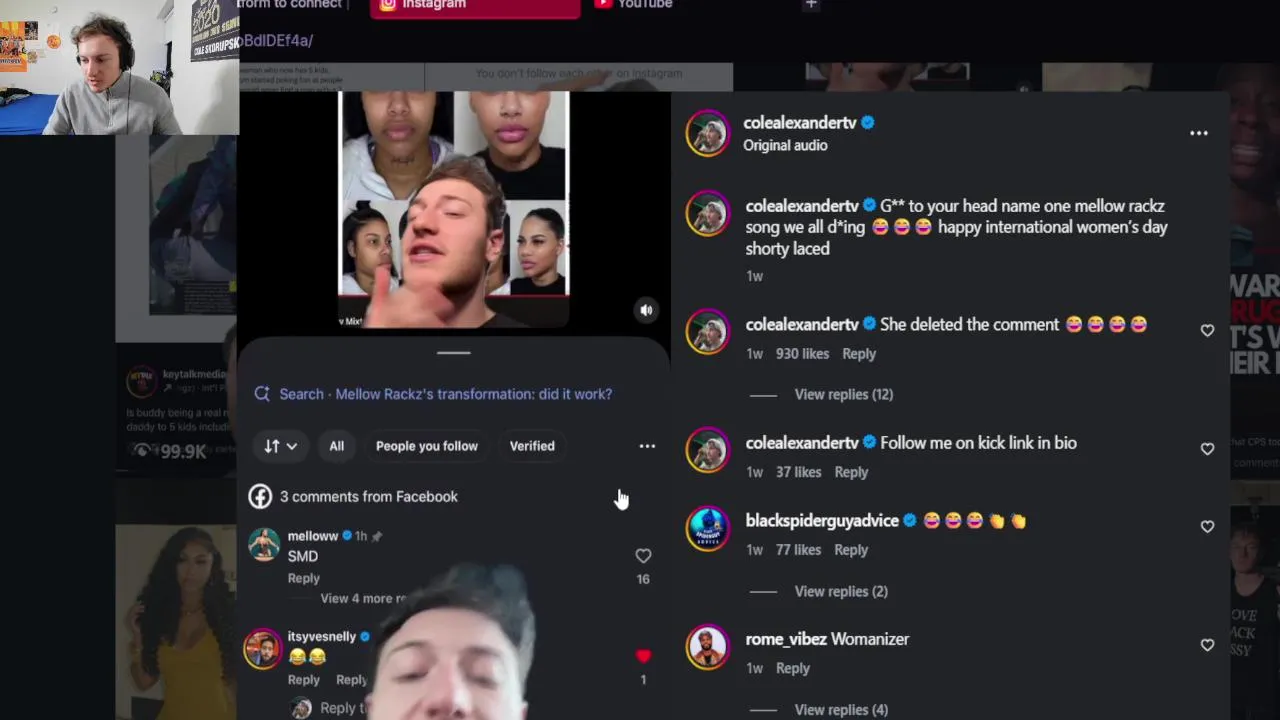Open the comment sort order dropdown

click(281, 446)
